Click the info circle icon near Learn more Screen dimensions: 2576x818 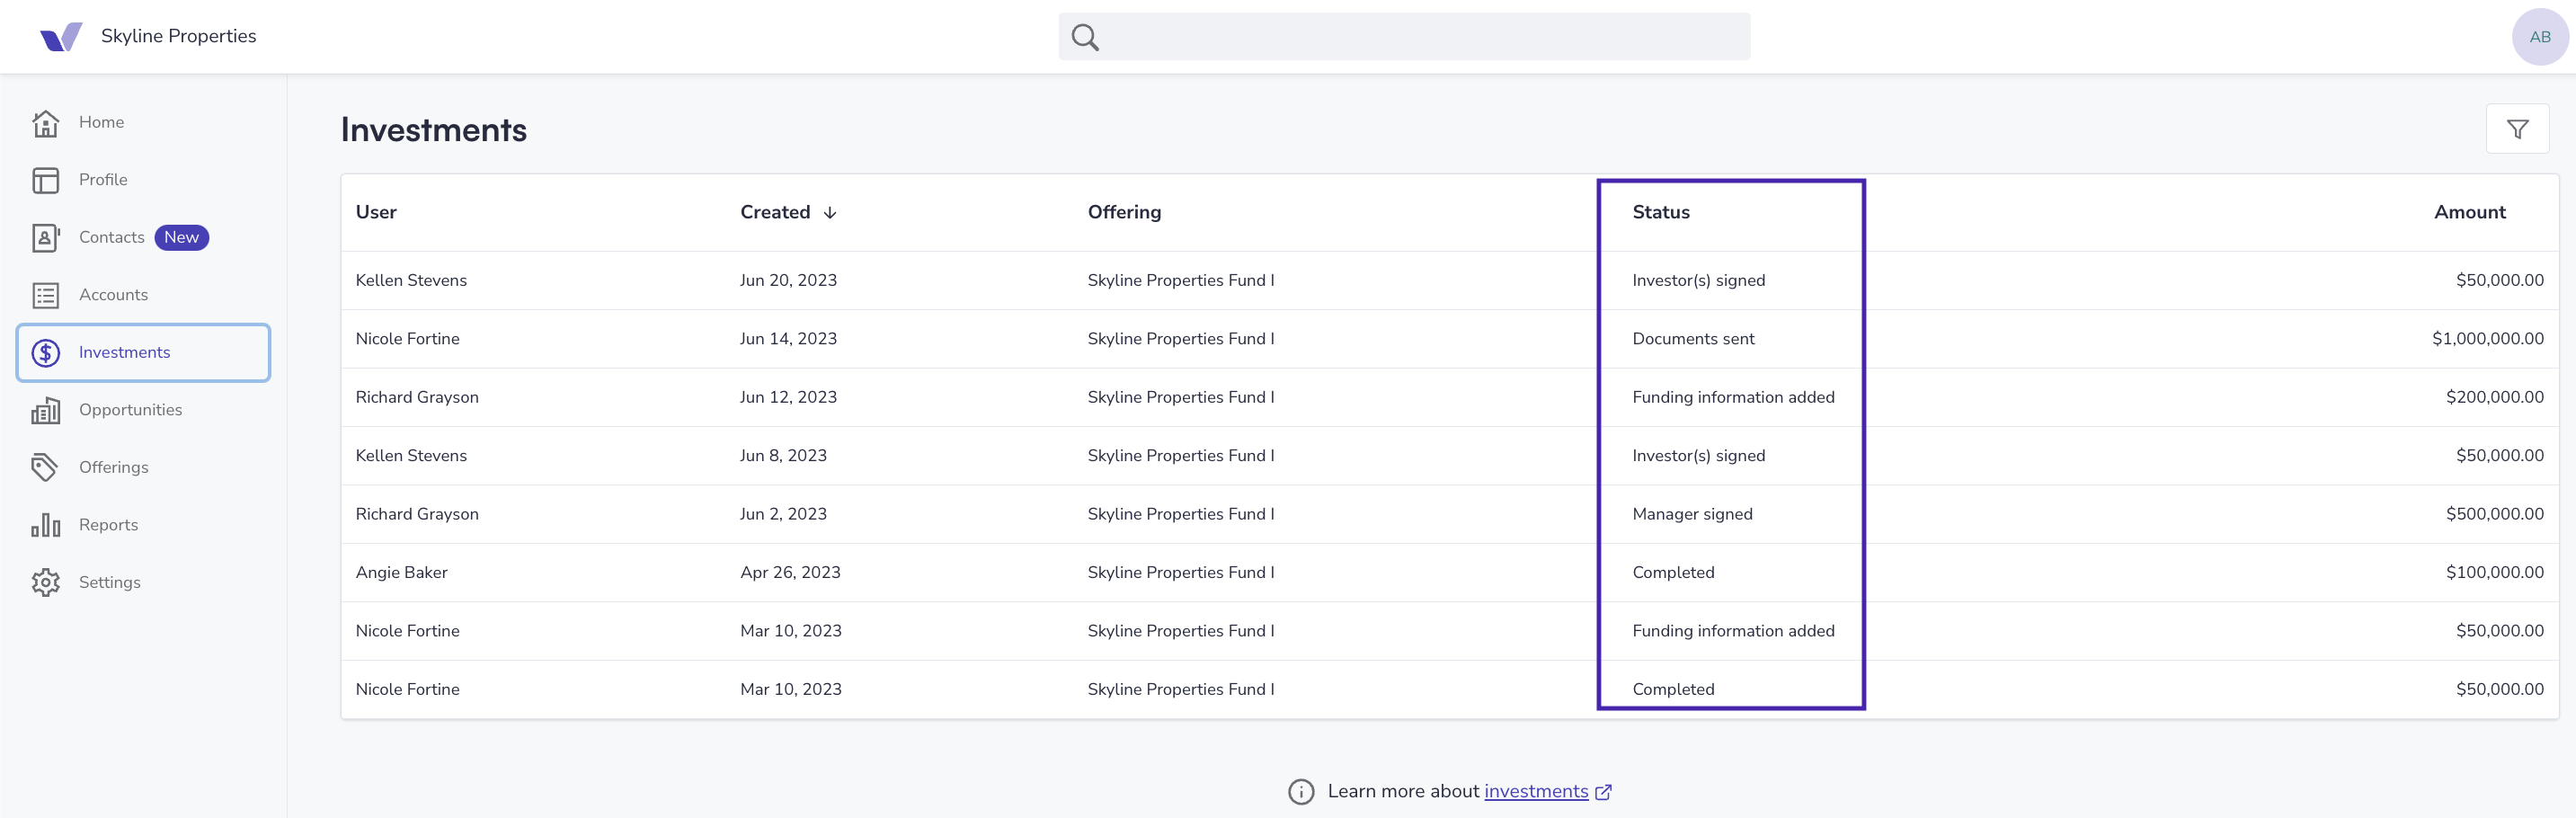[x=1301, y=792]
